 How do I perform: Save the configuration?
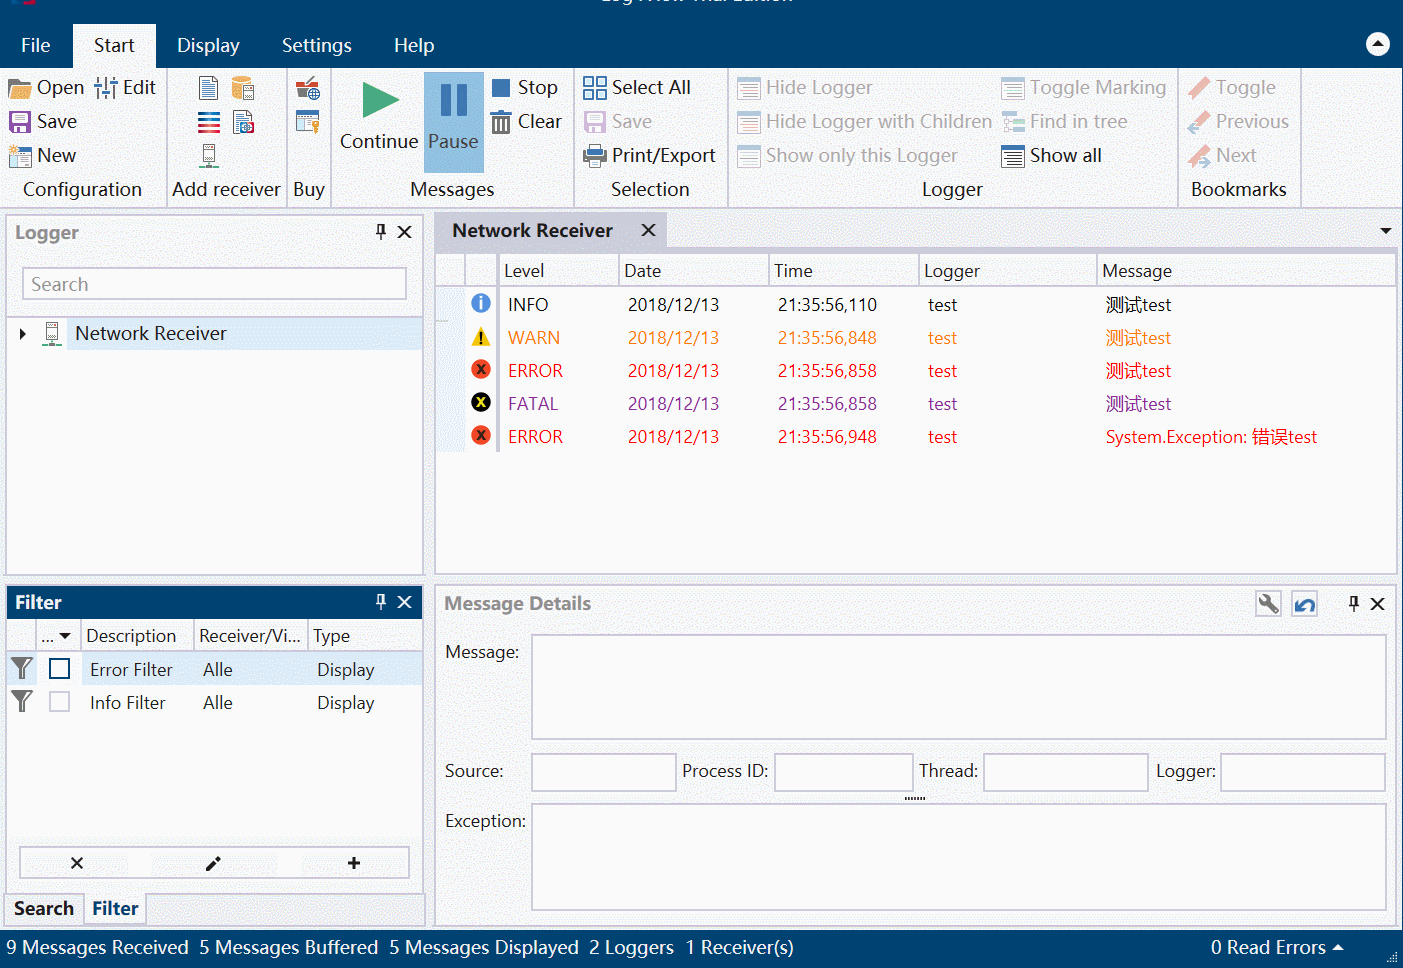tap(43, 122)
